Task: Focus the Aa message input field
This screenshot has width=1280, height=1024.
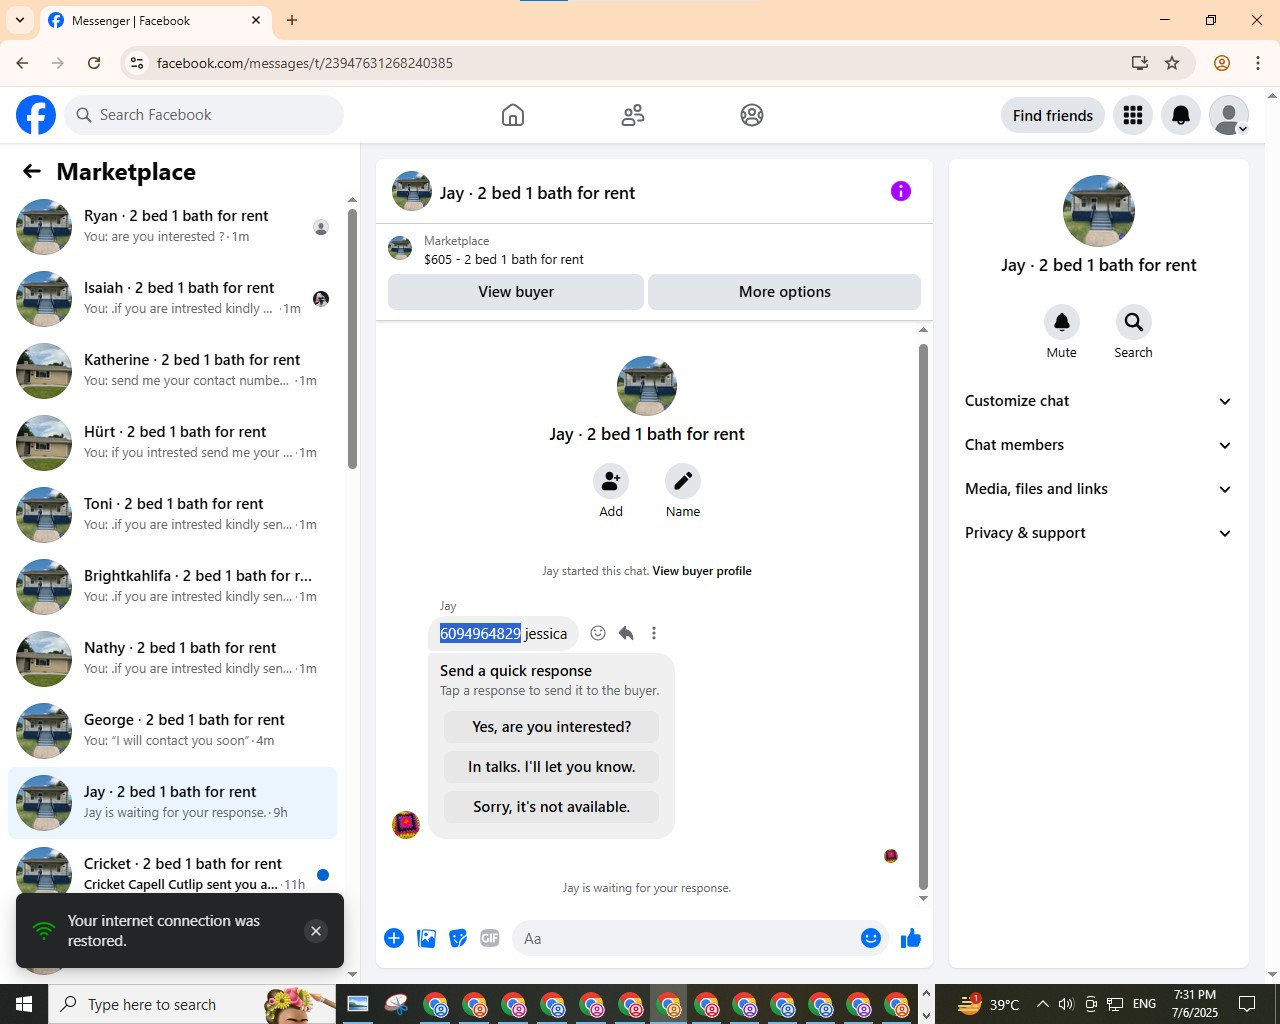Action: click(x=685, y=938)
